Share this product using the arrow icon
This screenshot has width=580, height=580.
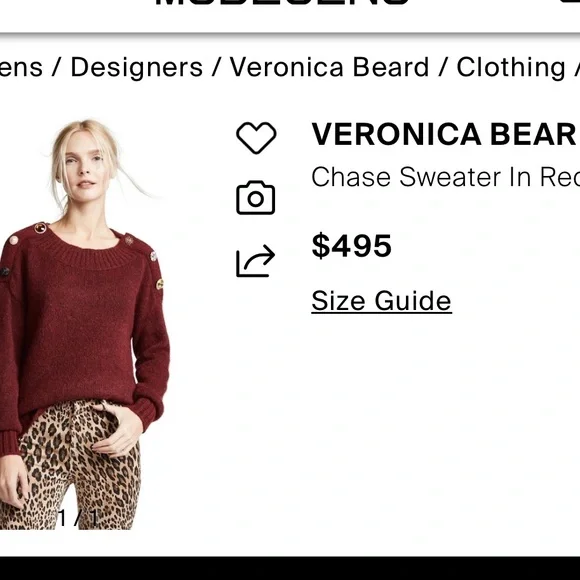(x=256, y=260)
